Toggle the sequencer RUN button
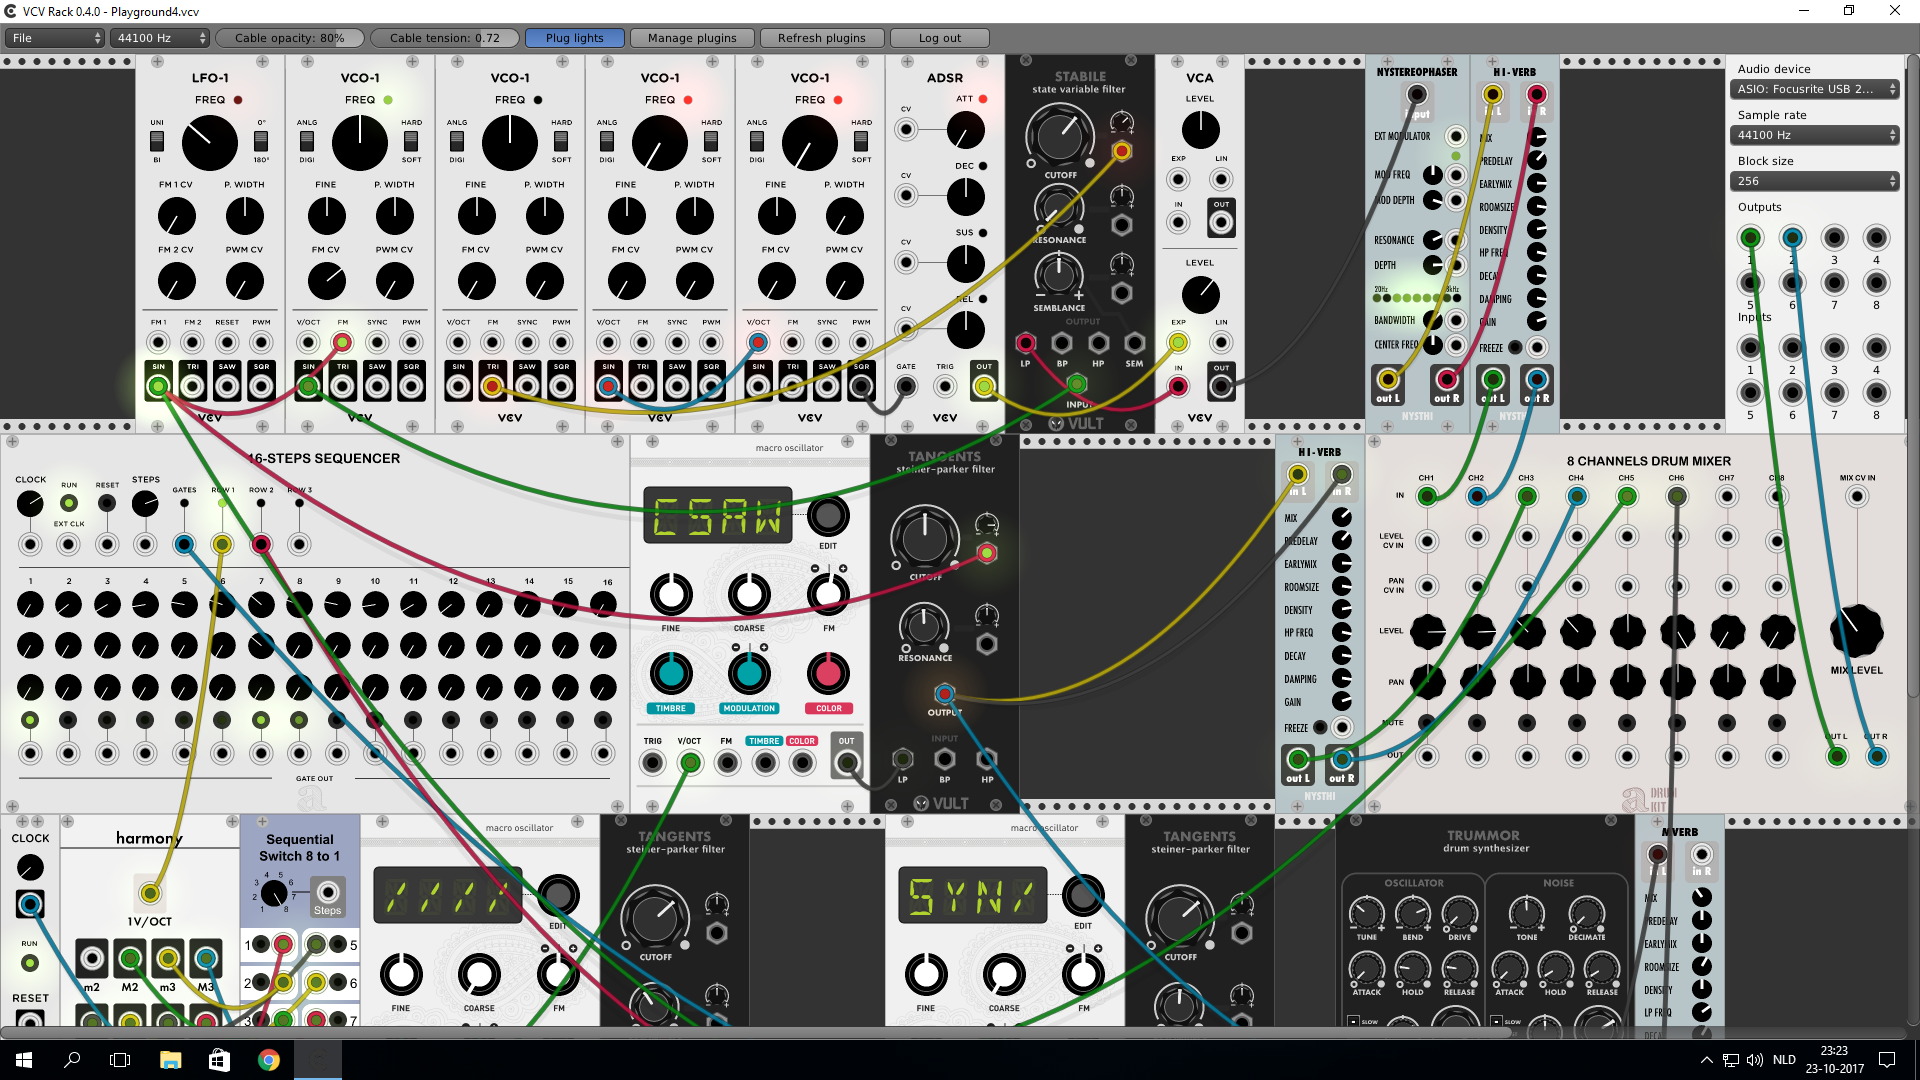Image resolution: width=1920 pixels, height=1080 pixels. click(68, 503)
